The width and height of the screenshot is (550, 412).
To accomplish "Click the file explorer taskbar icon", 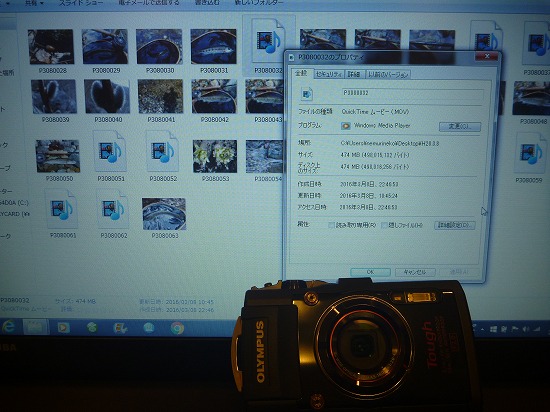I will click(x=35, y=327).
